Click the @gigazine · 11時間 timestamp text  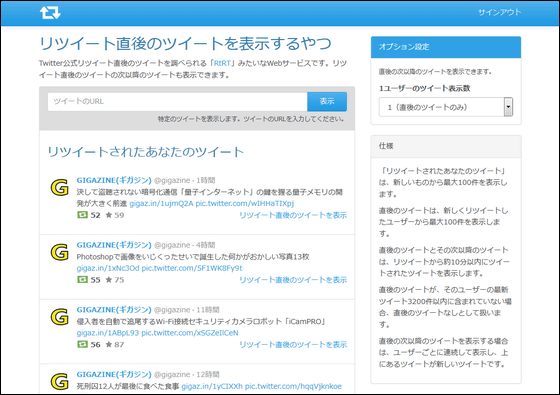point(187,309)
